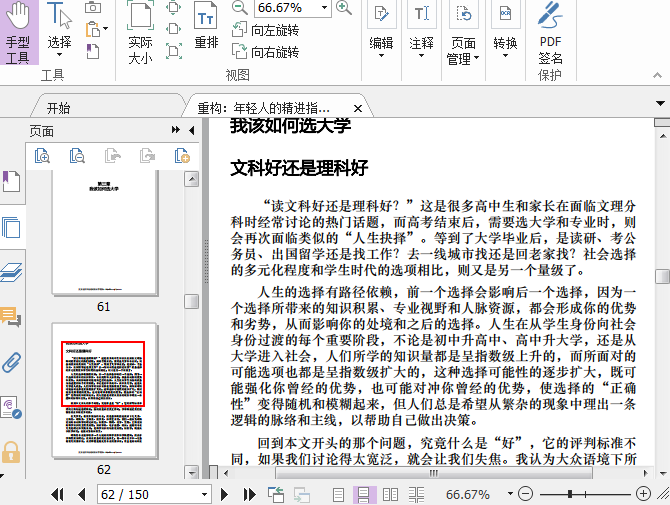The width and height of the screenshot is (670, 505).
Task: Select the 重构：年轻人的精进指… document tab
Action: pos(264,108)
